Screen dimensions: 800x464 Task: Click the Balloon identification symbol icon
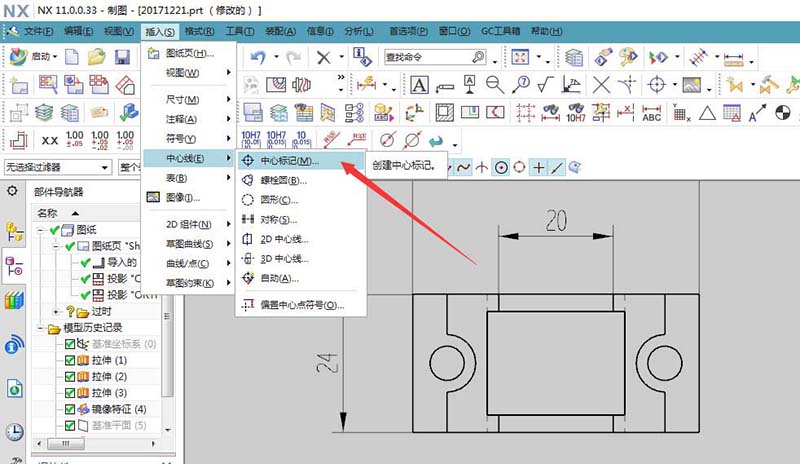pyautogui.click(x=520, y=85)
